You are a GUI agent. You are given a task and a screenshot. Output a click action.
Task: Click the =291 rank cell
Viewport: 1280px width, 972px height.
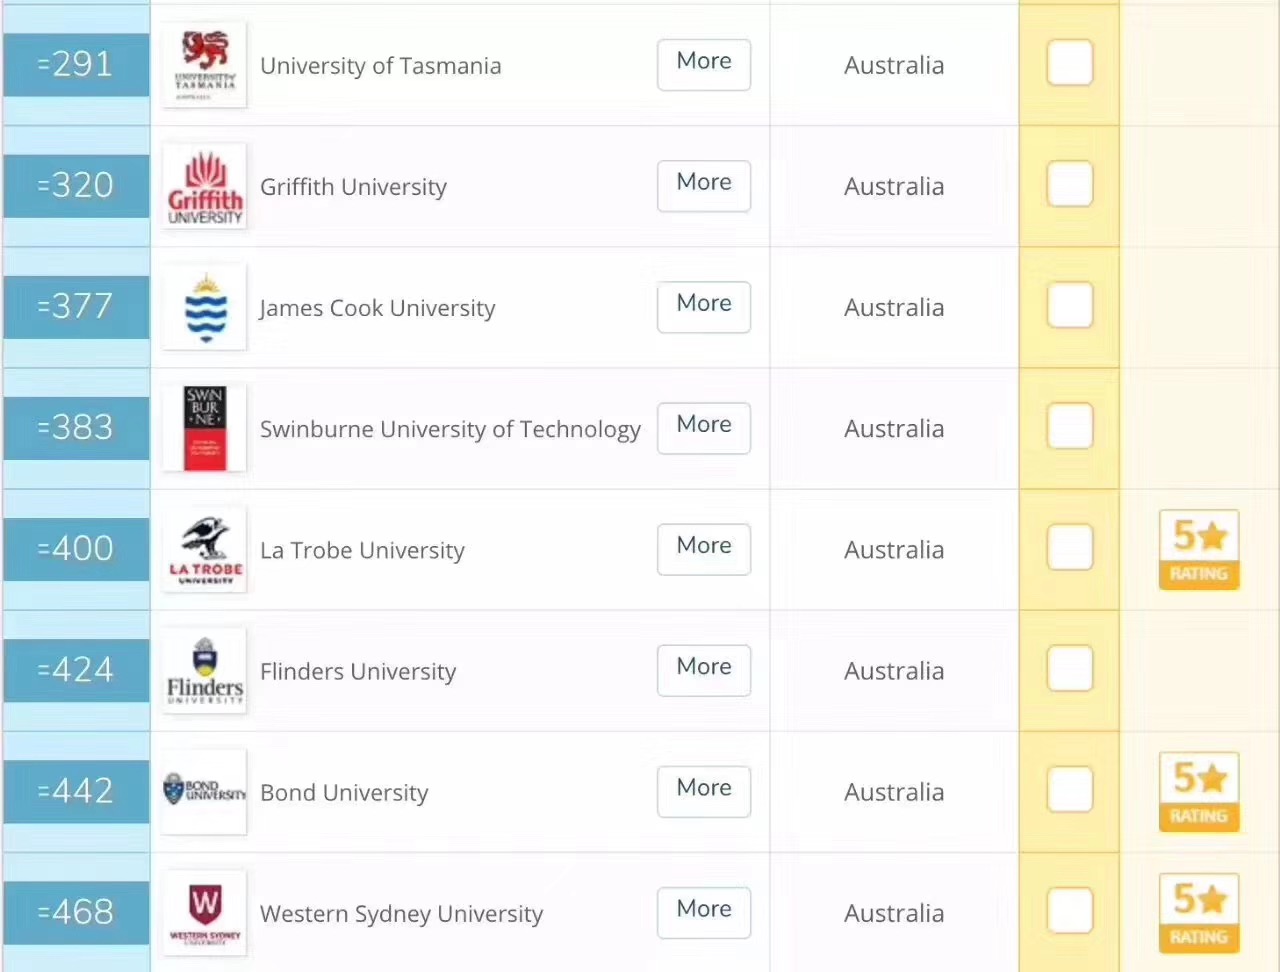pyautogui.click(x=76, y=65)
